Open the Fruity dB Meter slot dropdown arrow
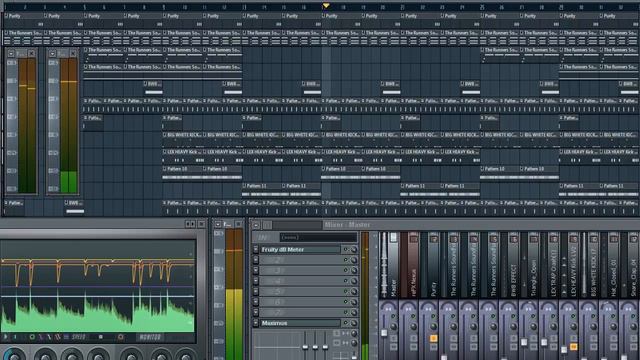This screenshot has width=640, height=360. tap(256, 249)
